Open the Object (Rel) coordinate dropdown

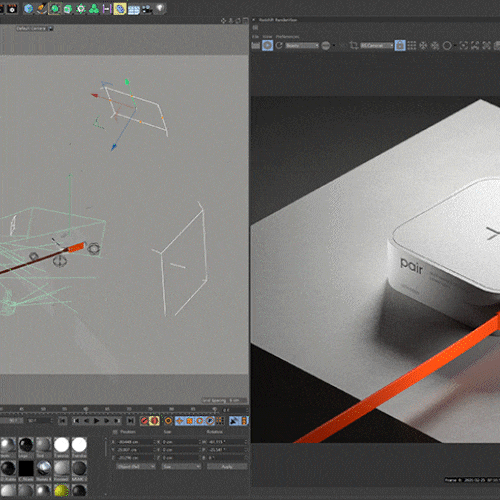[136, 466]
